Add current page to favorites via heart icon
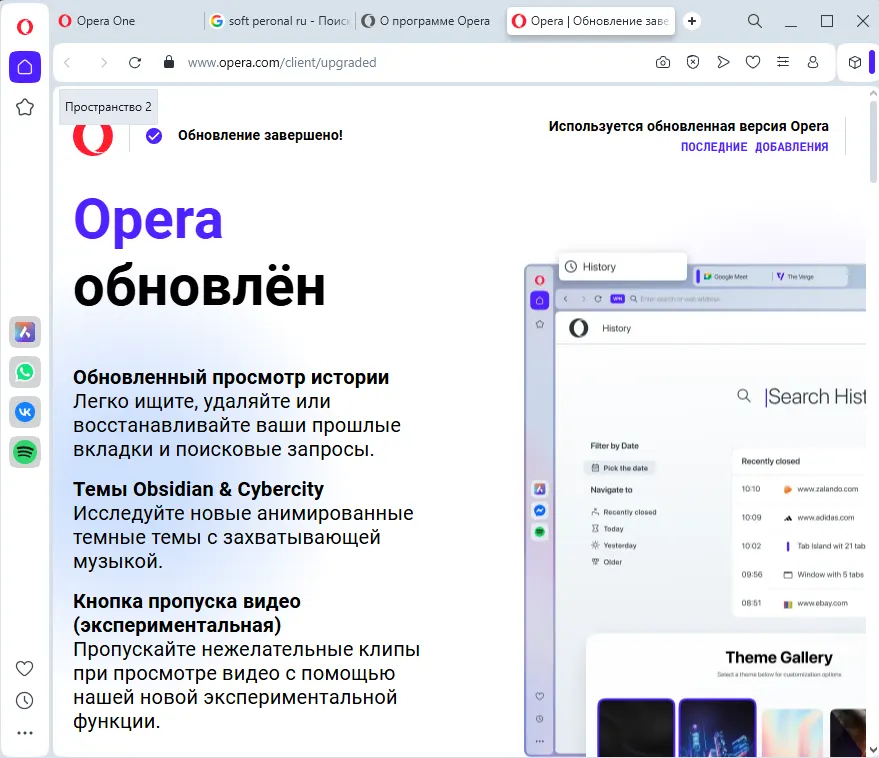This screenshot has width=879, height=758. (x=753, y=62)
